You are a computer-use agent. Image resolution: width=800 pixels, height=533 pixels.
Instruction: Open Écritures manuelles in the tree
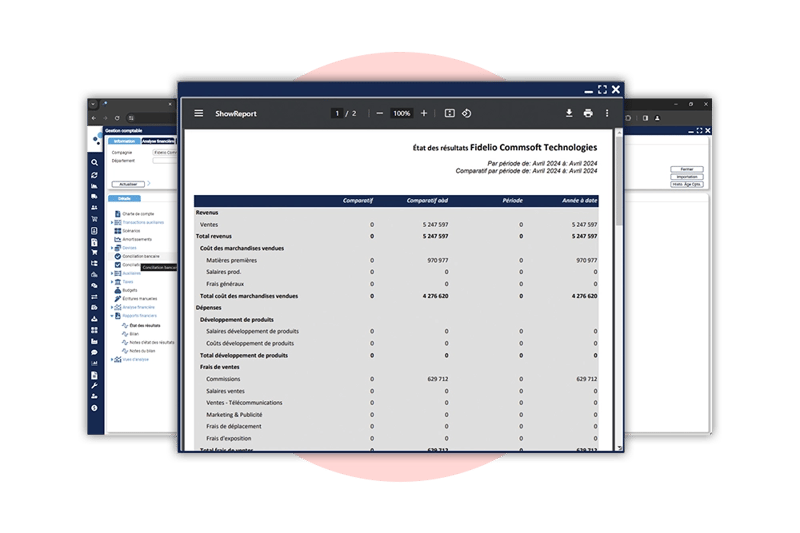pyautogui.click(x=140, y=299)
